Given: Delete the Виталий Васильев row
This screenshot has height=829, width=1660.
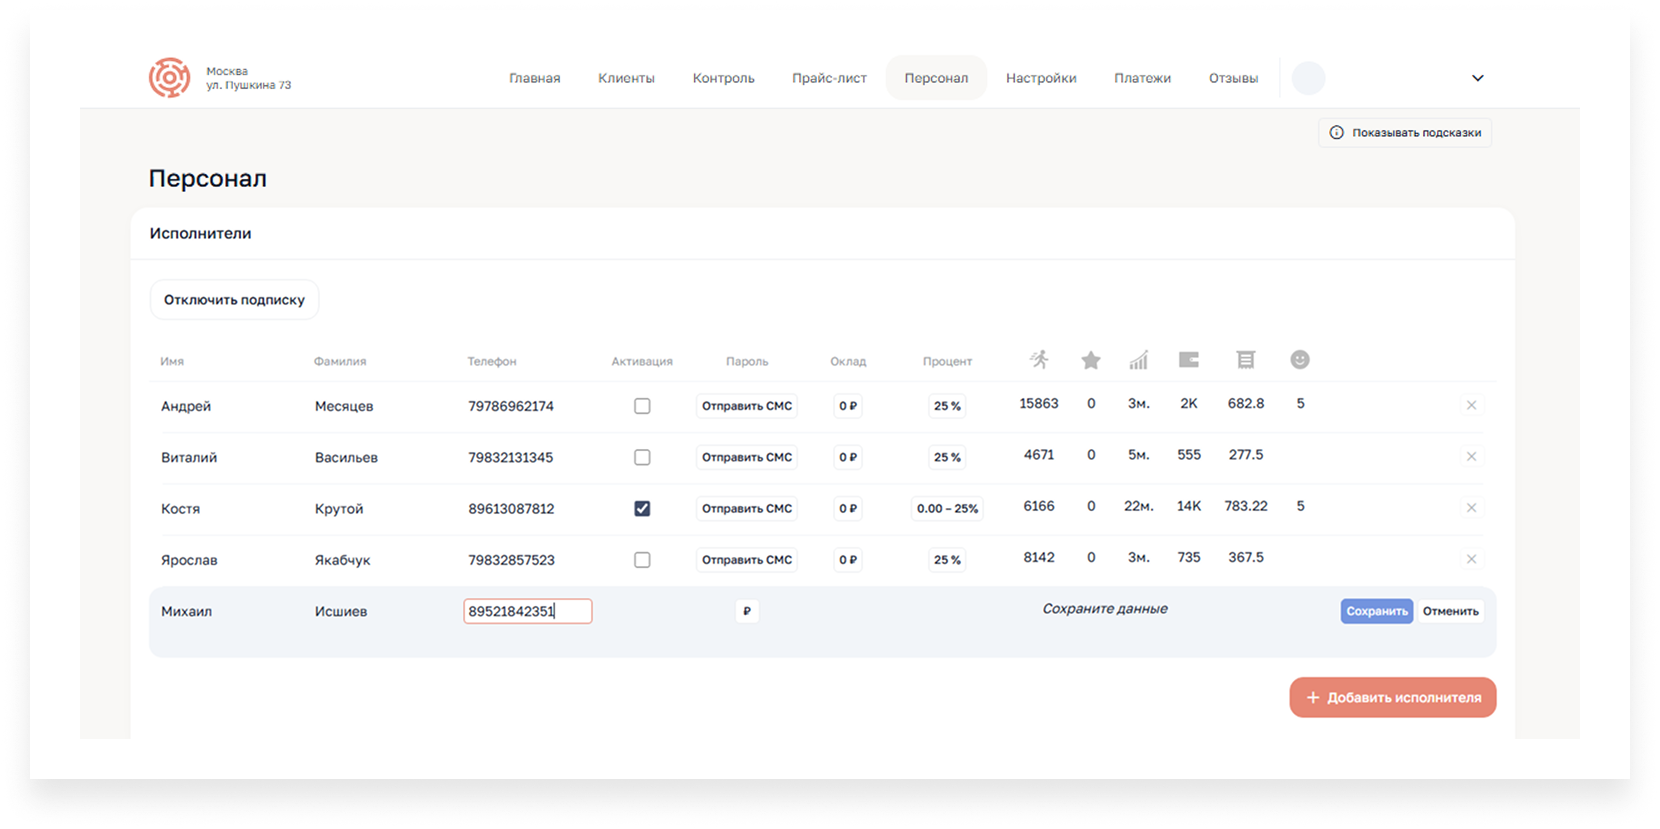Looking at the screenshot, I should coord(1471,456).
